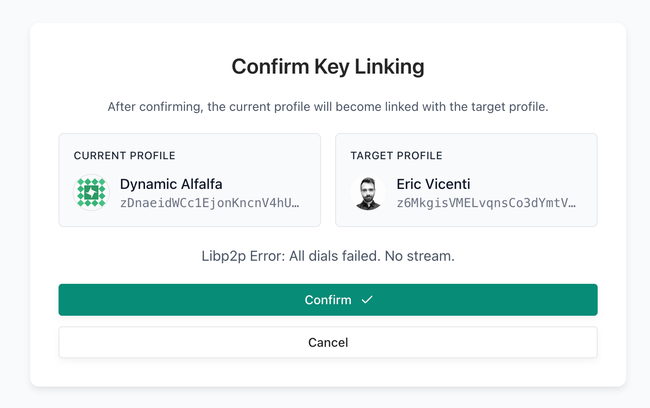Click the 'After confirming' description text
The image size is (650, 408).
(328, 106)
